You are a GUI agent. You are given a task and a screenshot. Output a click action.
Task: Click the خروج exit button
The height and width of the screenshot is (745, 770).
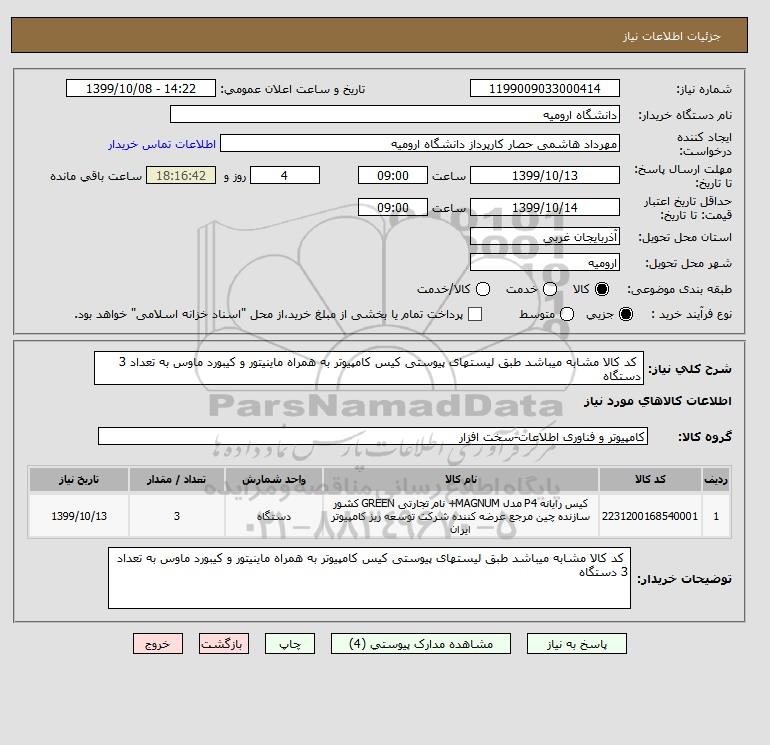click(158, 643)
